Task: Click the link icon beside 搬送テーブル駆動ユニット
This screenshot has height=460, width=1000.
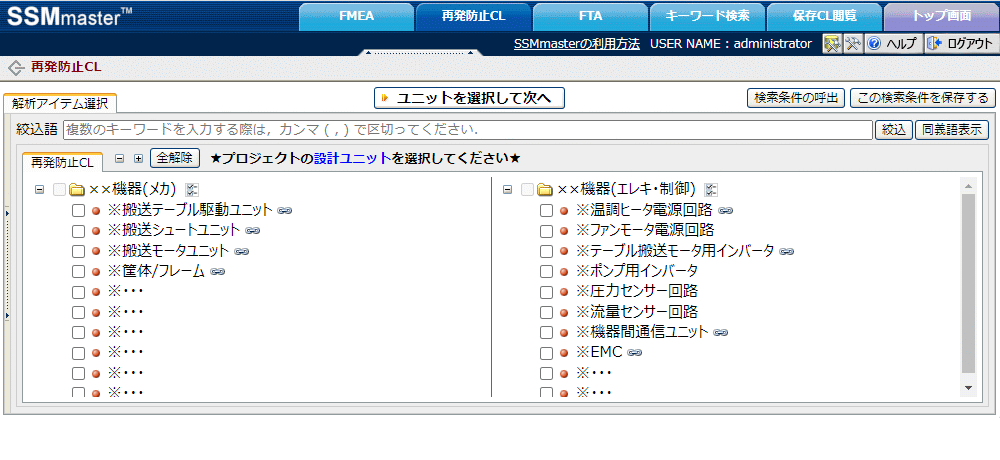Action: (x=284, y=210)
